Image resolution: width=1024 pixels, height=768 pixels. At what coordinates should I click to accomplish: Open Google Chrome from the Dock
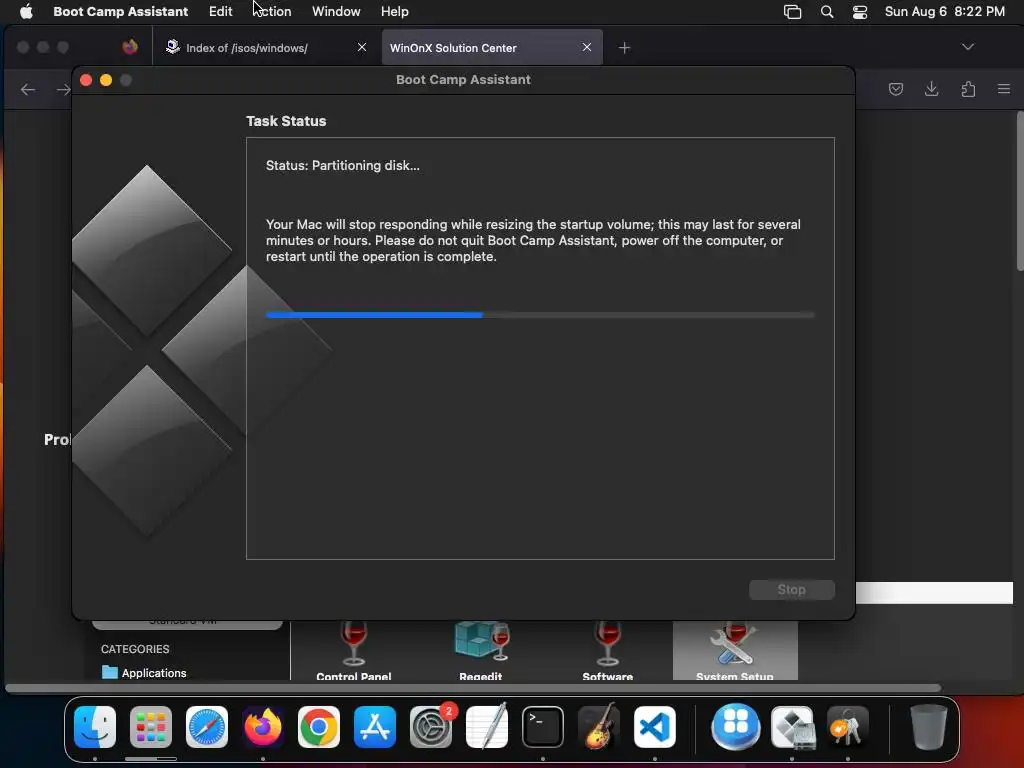319,727
